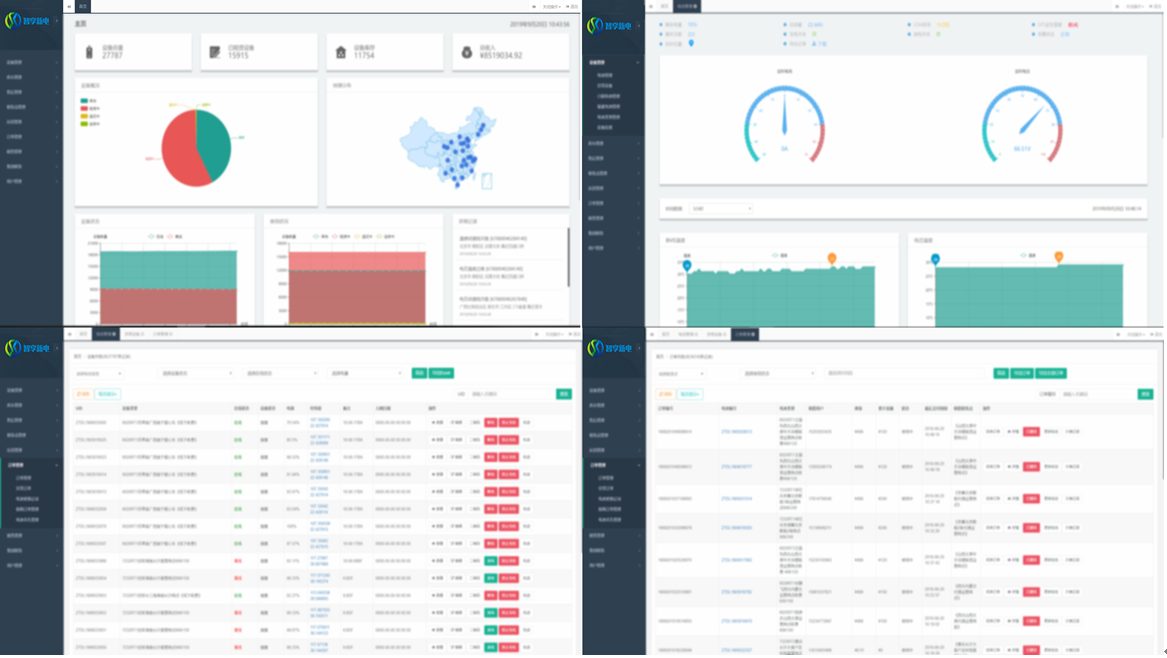This screenshot has width=1167, height=658.
Task: Click the red button in the first device list row
Action: pyautogui.click(x=491, y=423)
